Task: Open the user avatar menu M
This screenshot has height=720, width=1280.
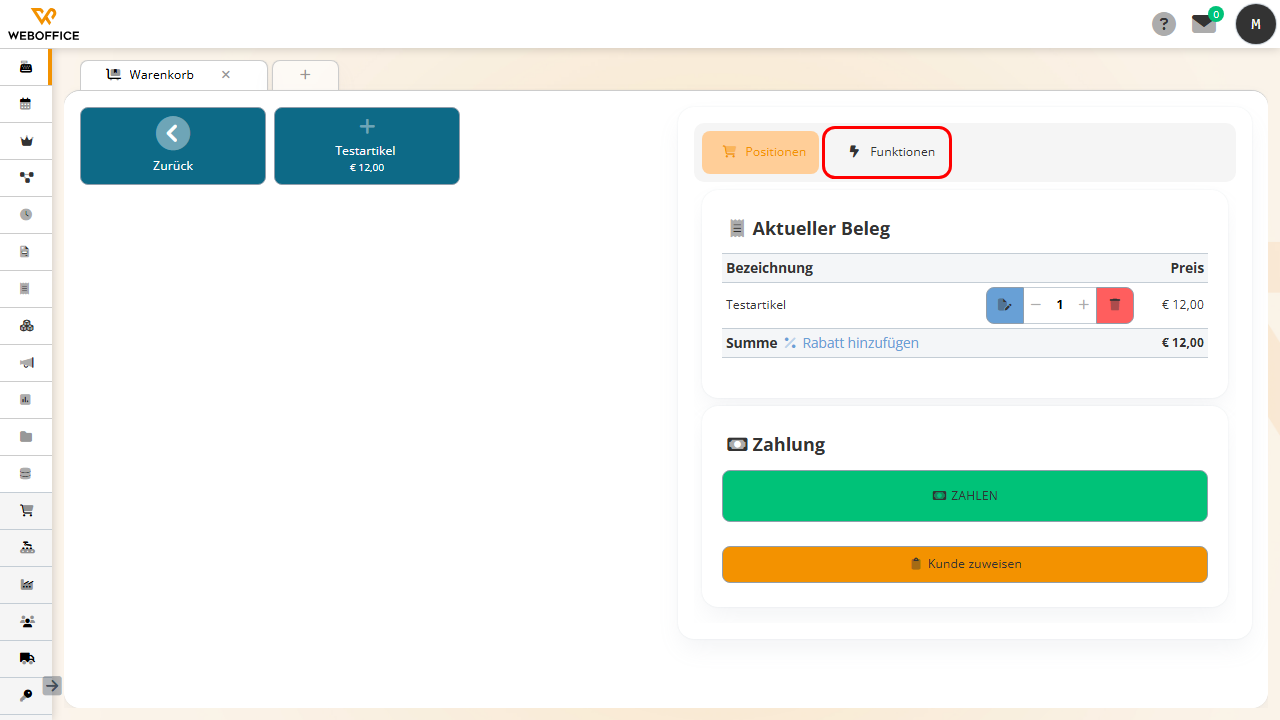Action: coord(1256,24)
